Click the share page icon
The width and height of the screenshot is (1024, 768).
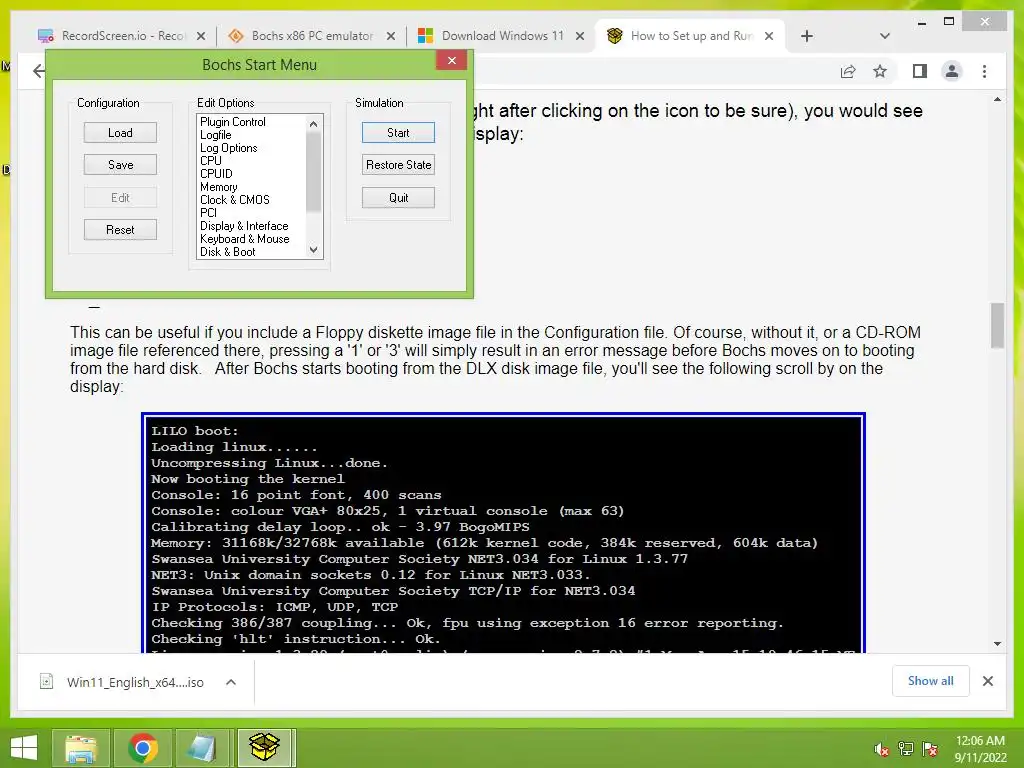click(848, 71)
